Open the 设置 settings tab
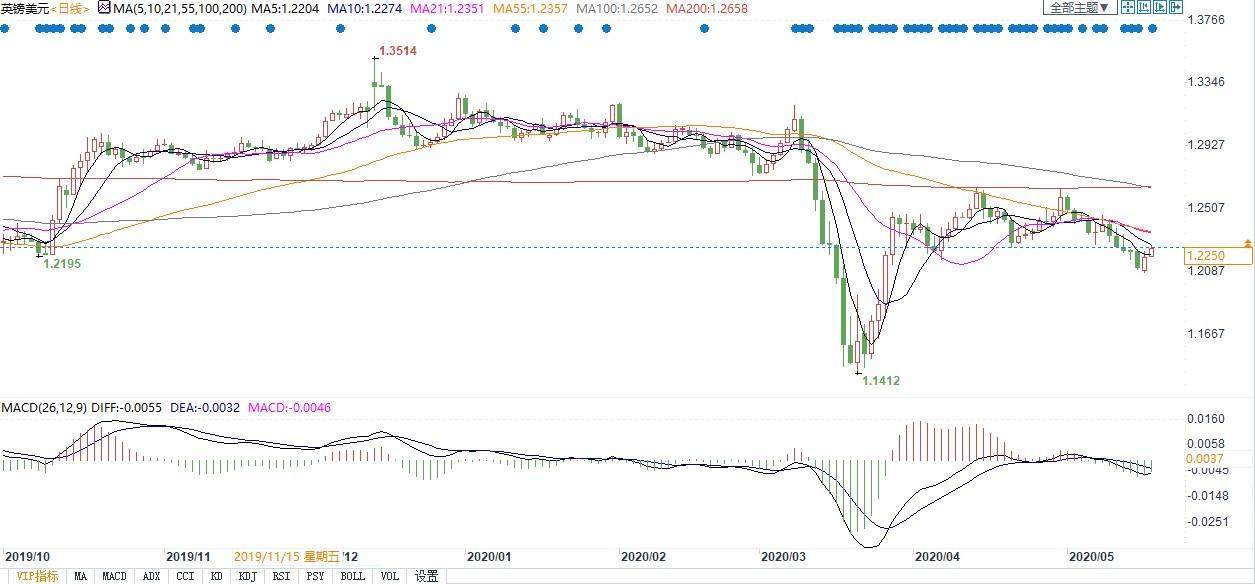The height and width of the screenshot is (584, 1255). [x=427, y=576]
